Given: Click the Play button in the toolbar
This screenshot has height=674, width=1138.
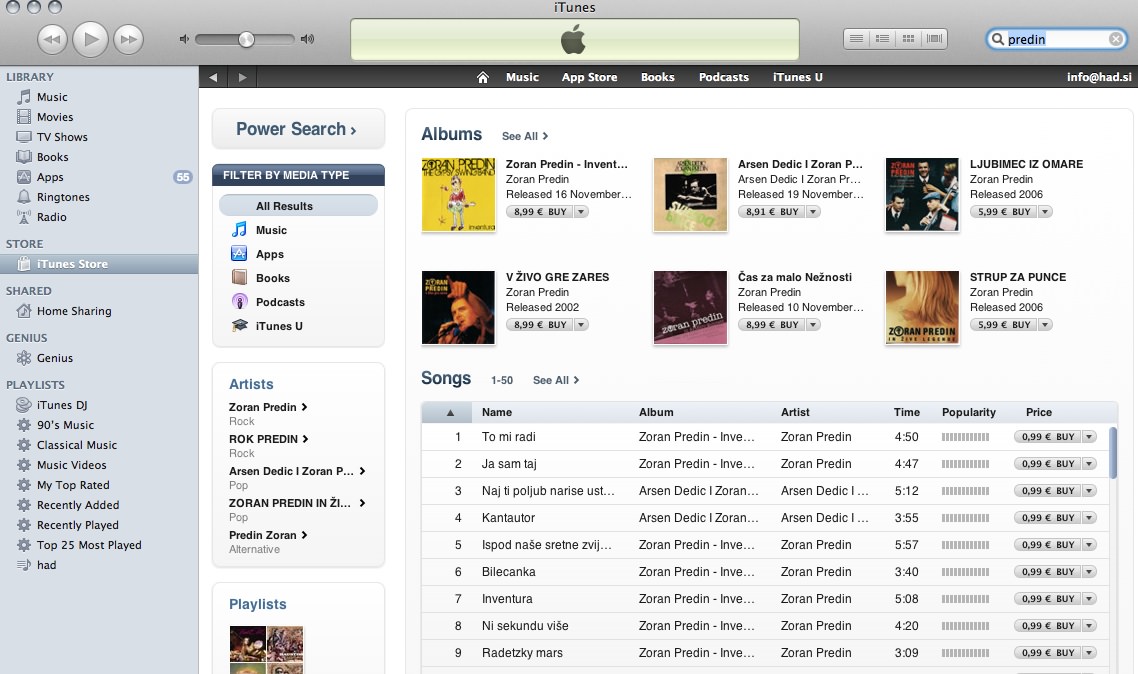Looking at the screenshot, I should point(90,39).
